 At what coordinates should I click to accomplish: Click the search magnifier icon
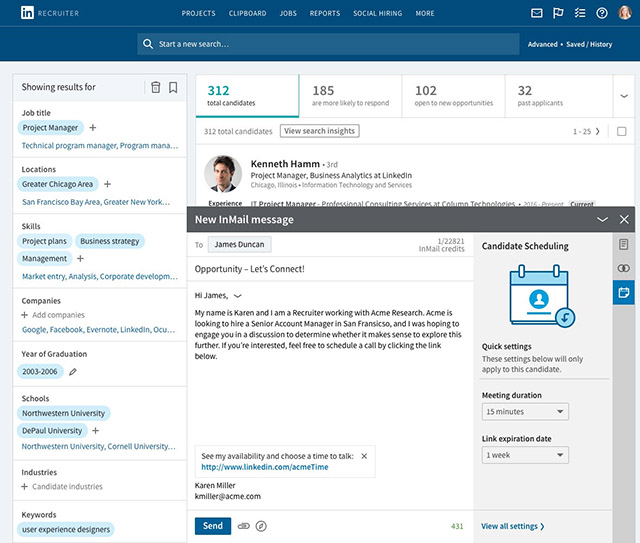[148, 44]
